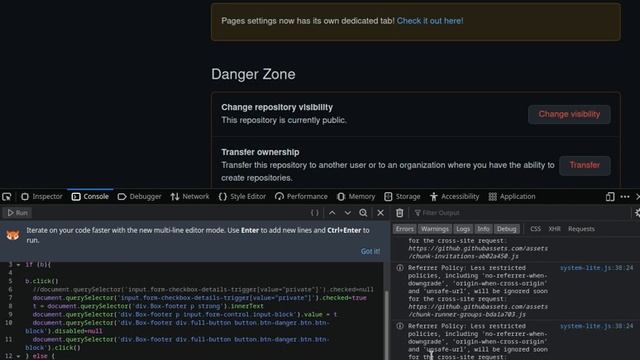This screenshot has width=640, height=360.
Task: Open the Debugger tab
Action: click(139, 197)
